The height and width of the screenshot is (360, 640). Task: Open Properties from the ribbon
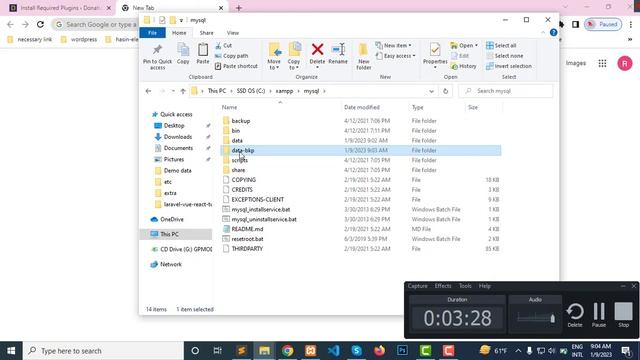(435, 55)
